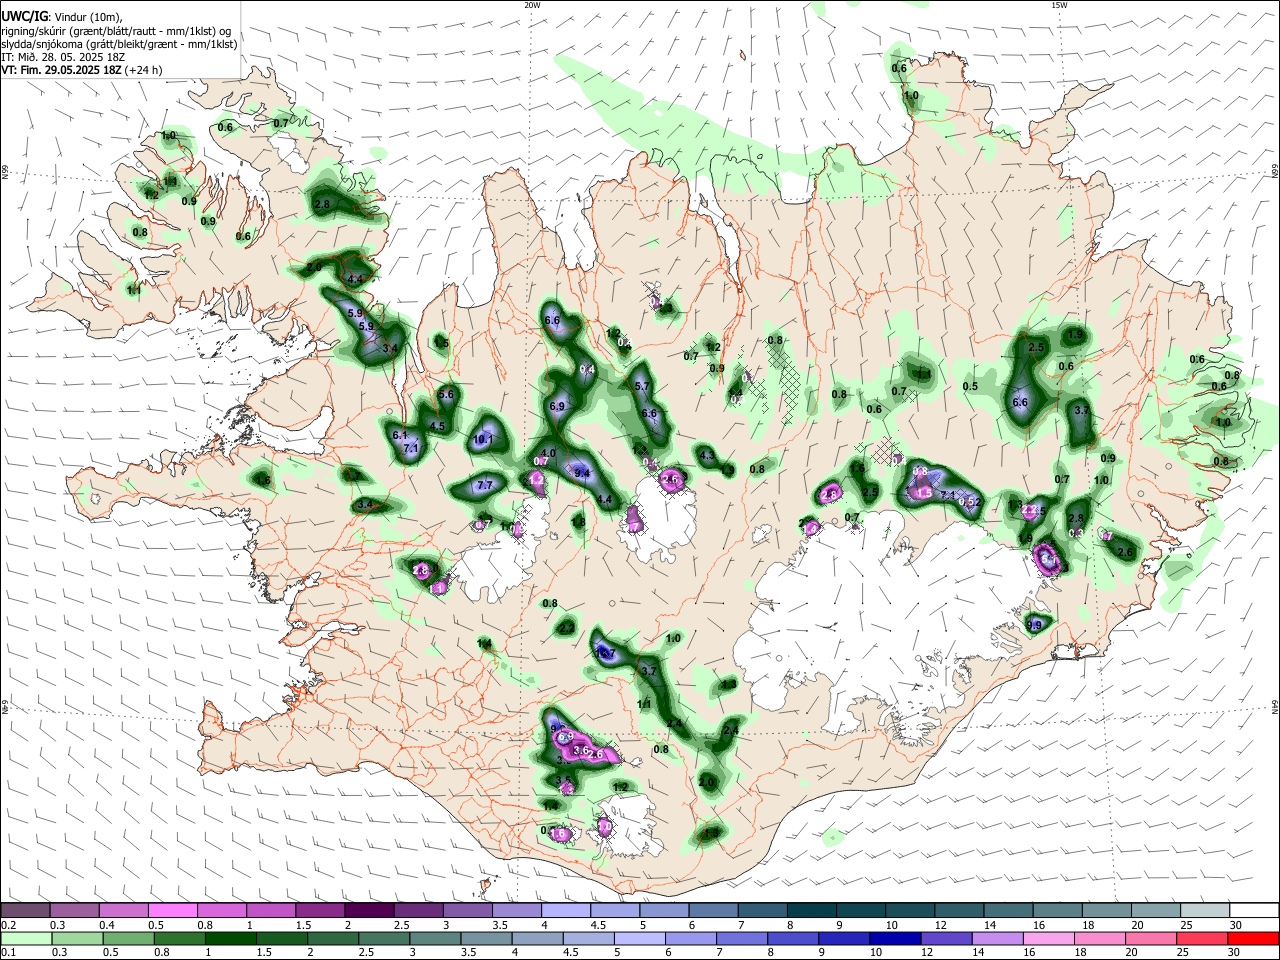The image size is (1280, 960).
Task: Click the 15W longitude label at top
Action: tap(1059, 5)
